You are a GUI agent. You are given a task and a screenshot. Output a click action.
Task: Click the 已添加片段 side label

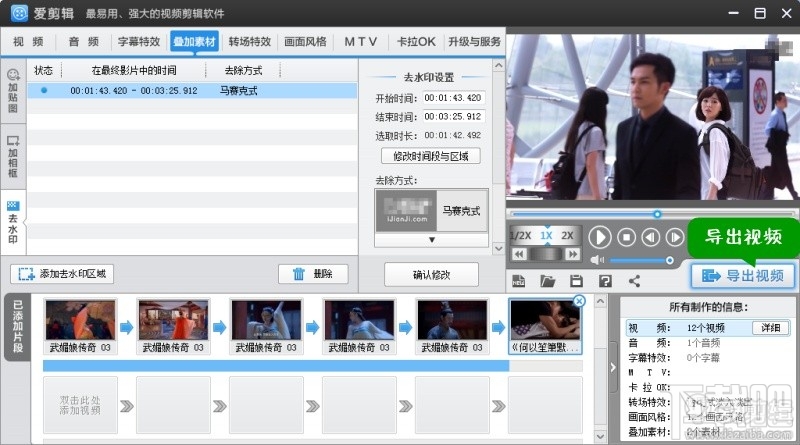point(17,327)
